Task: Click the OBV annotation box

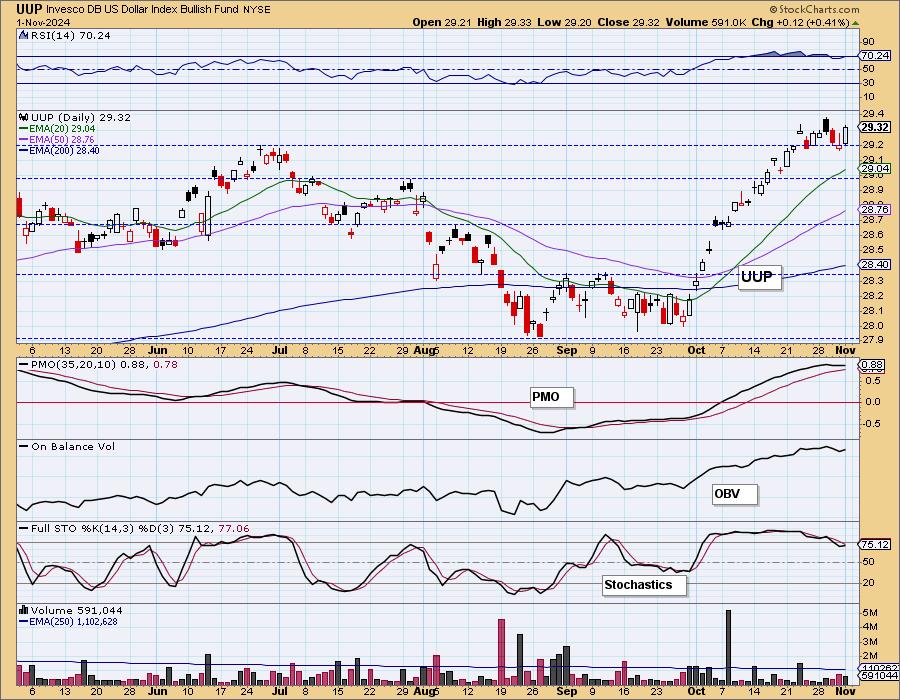Action: [x=734, y=493]
